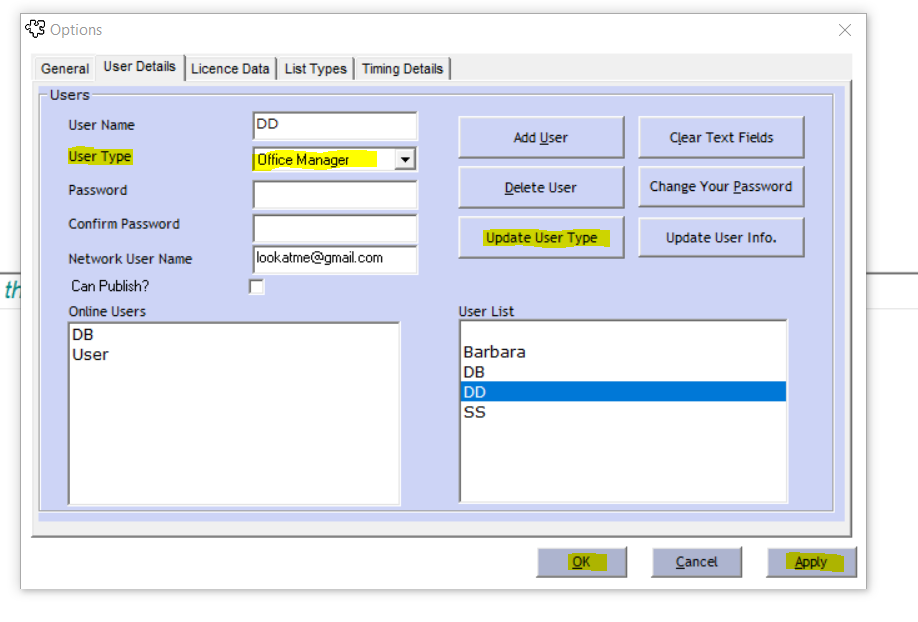This screenshot has width=918, height=622.
Task: Click the Delete User button
Action: (540, 187)
